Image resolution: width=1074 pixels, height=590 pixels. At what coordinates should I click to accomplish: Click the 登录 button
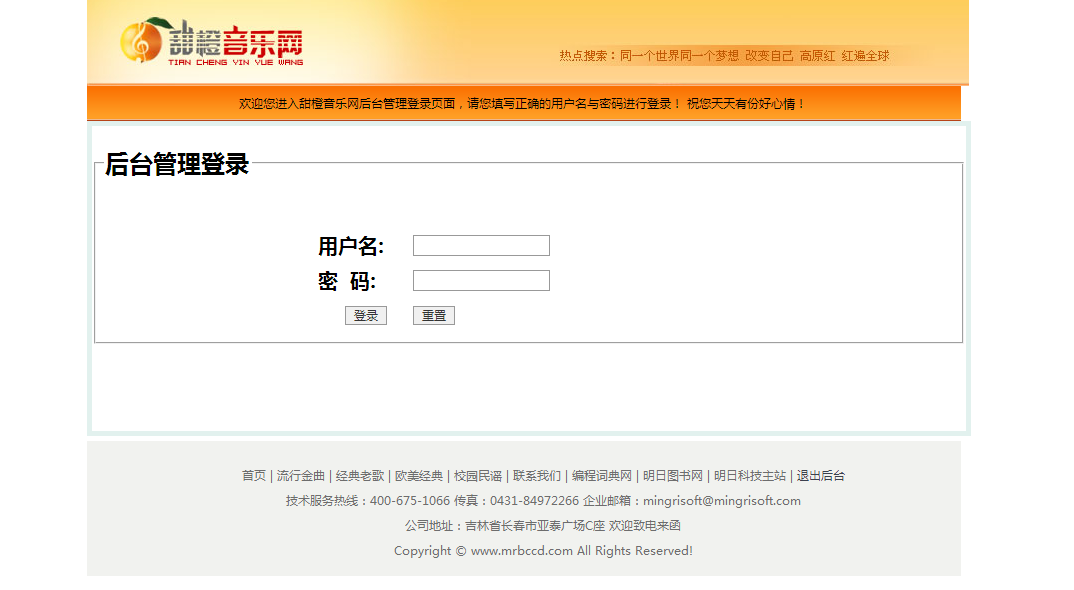point(366,315)
